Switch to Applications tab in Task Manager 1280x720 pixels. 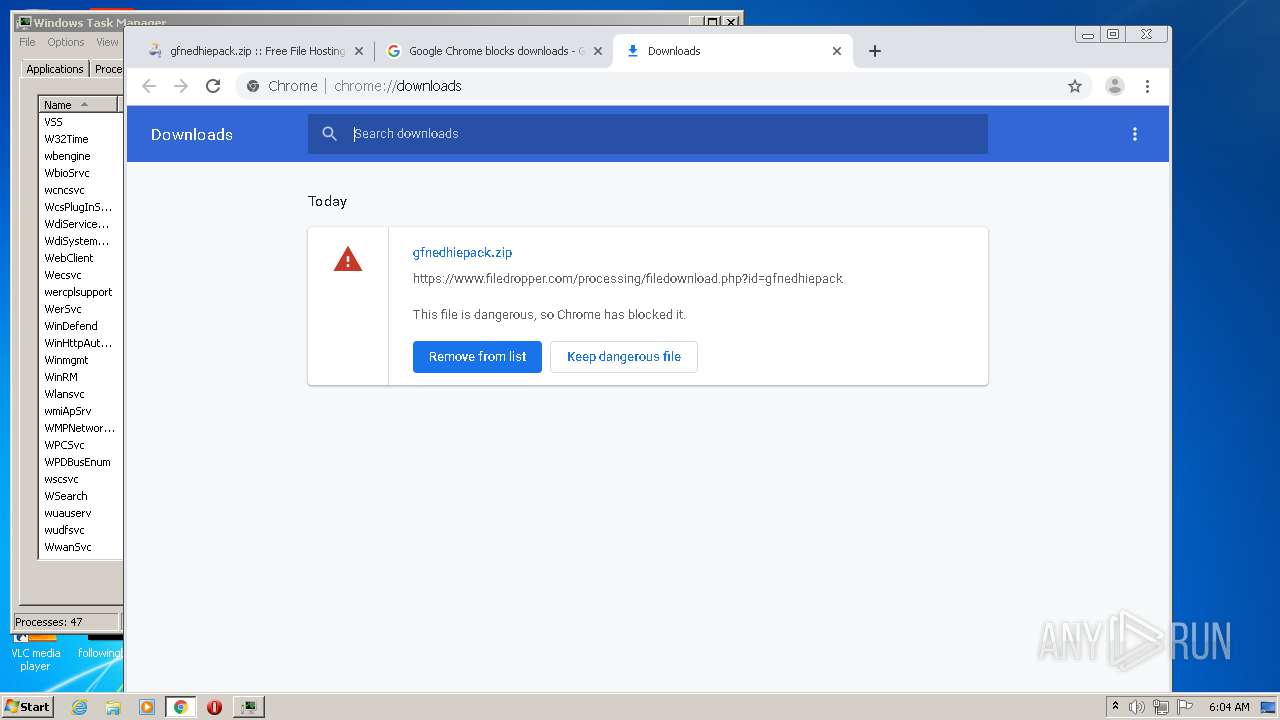54,69
